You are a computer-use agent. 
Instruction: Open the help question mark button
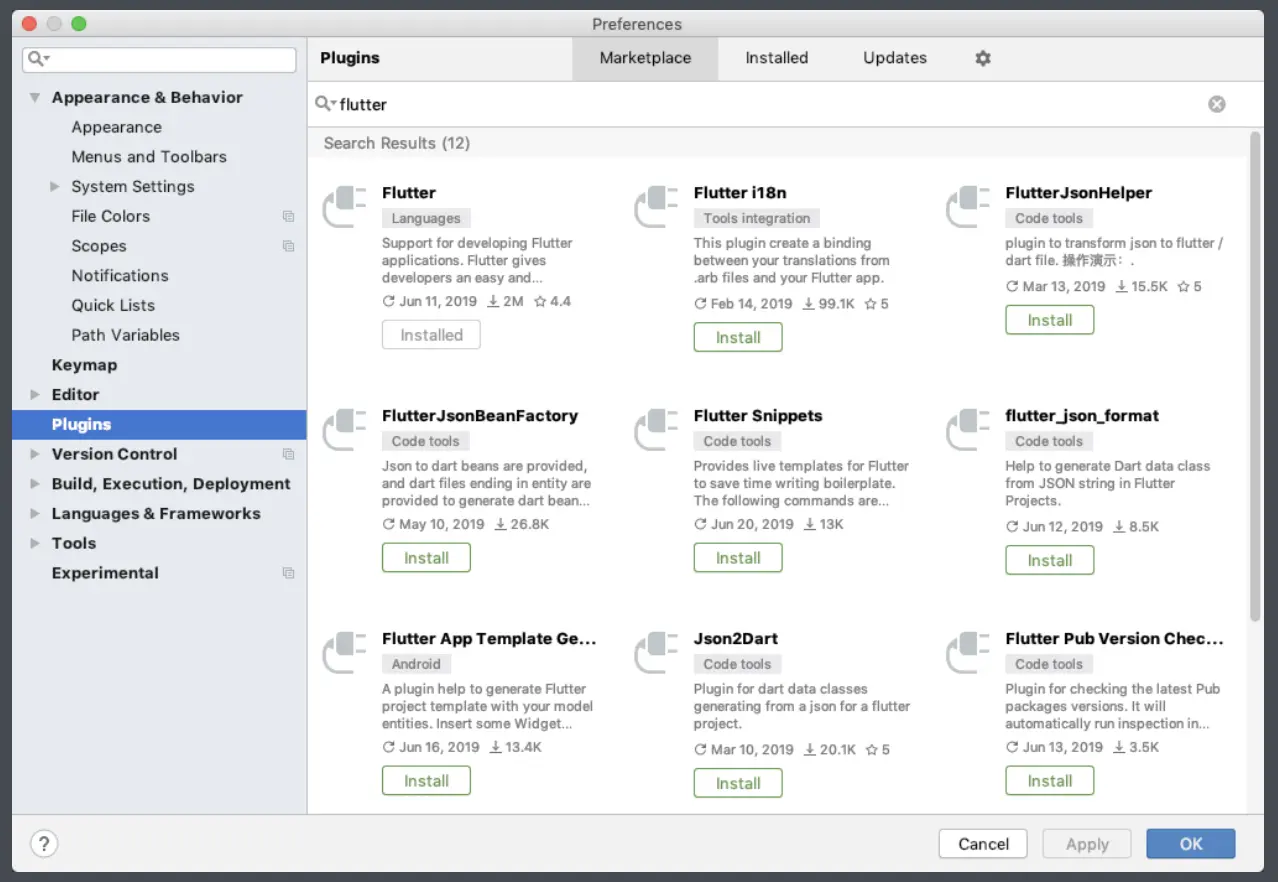tap(44, 843)
